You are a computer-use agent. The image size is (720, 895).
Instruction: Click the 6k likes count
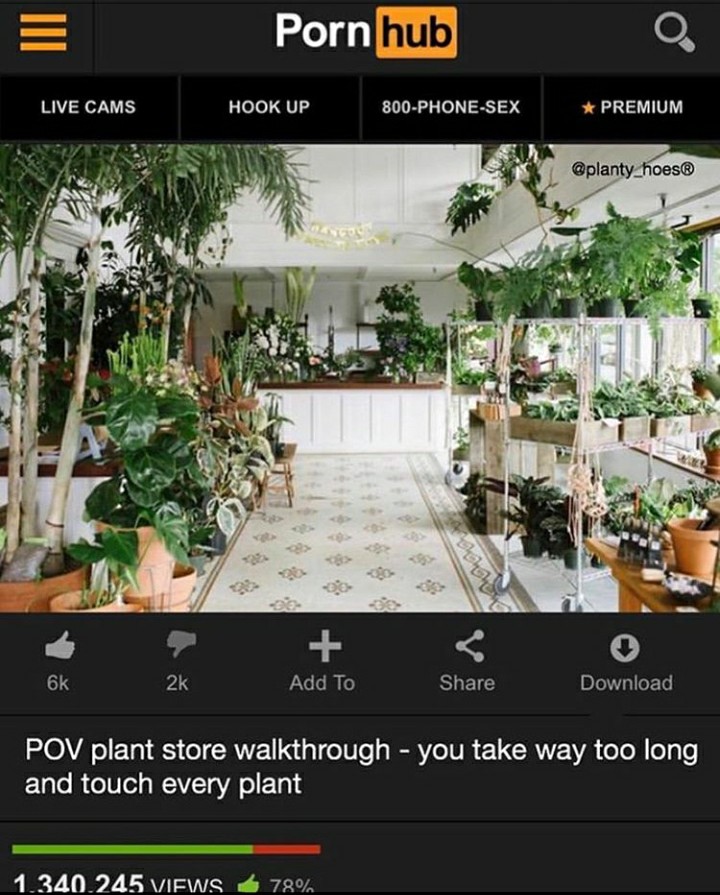tap(58, 683)
